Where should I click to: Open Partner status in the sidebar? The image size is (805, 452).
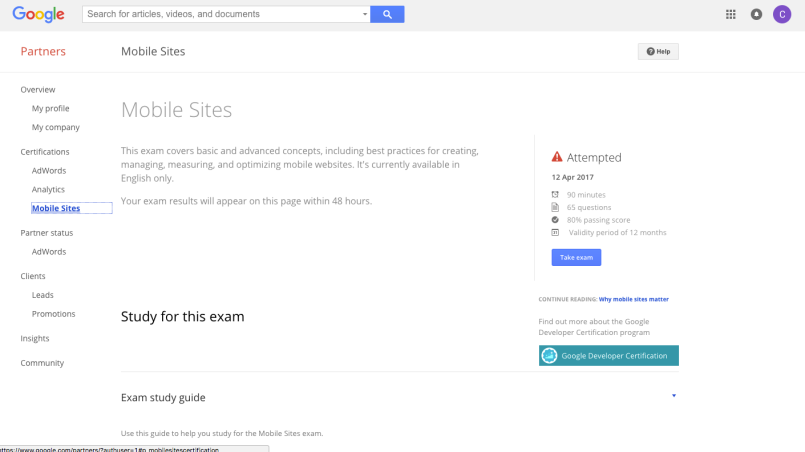pos(47,233)
